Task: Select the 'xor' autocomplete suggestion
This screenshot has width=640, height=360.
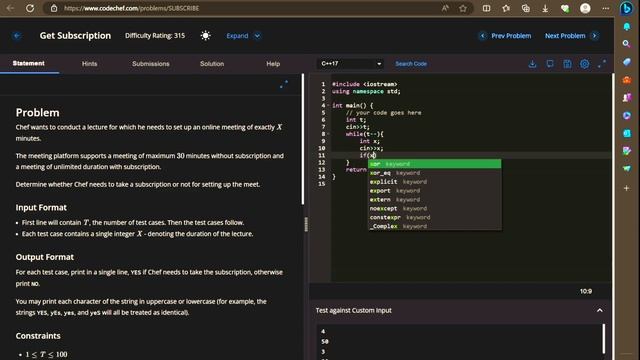Action: [434, 164]
